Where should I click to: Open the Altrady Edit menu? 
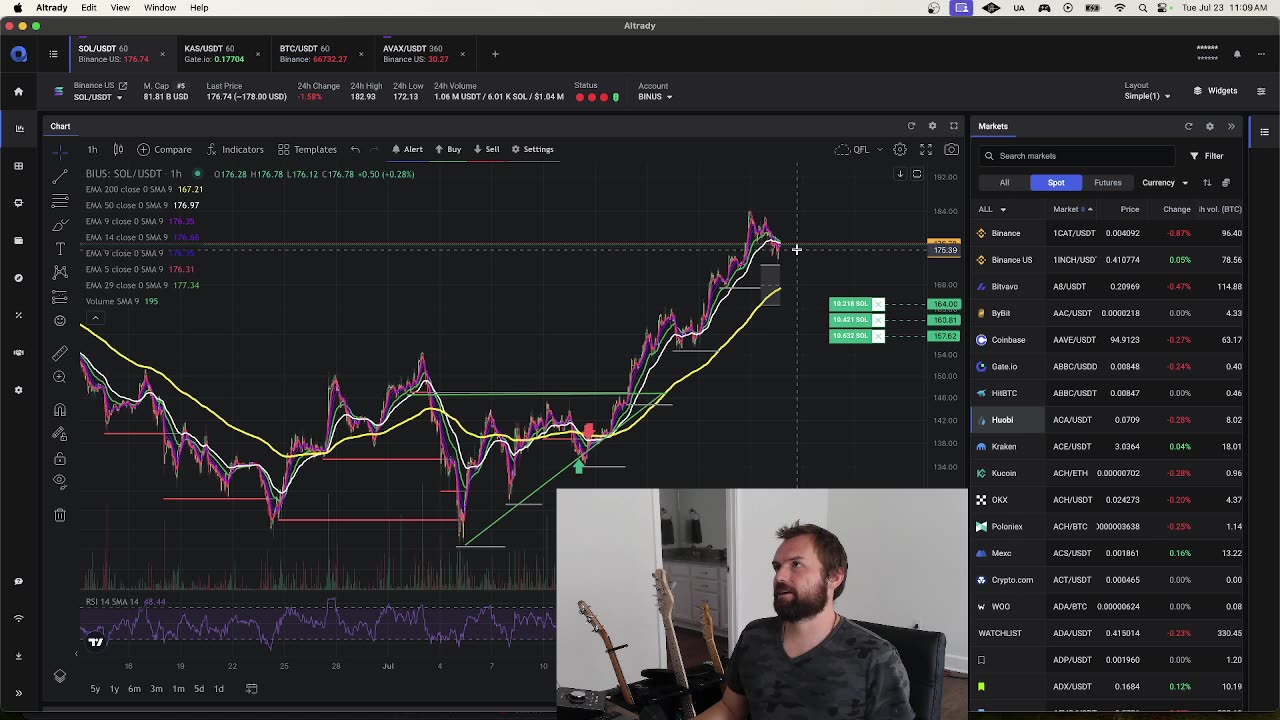89,8
